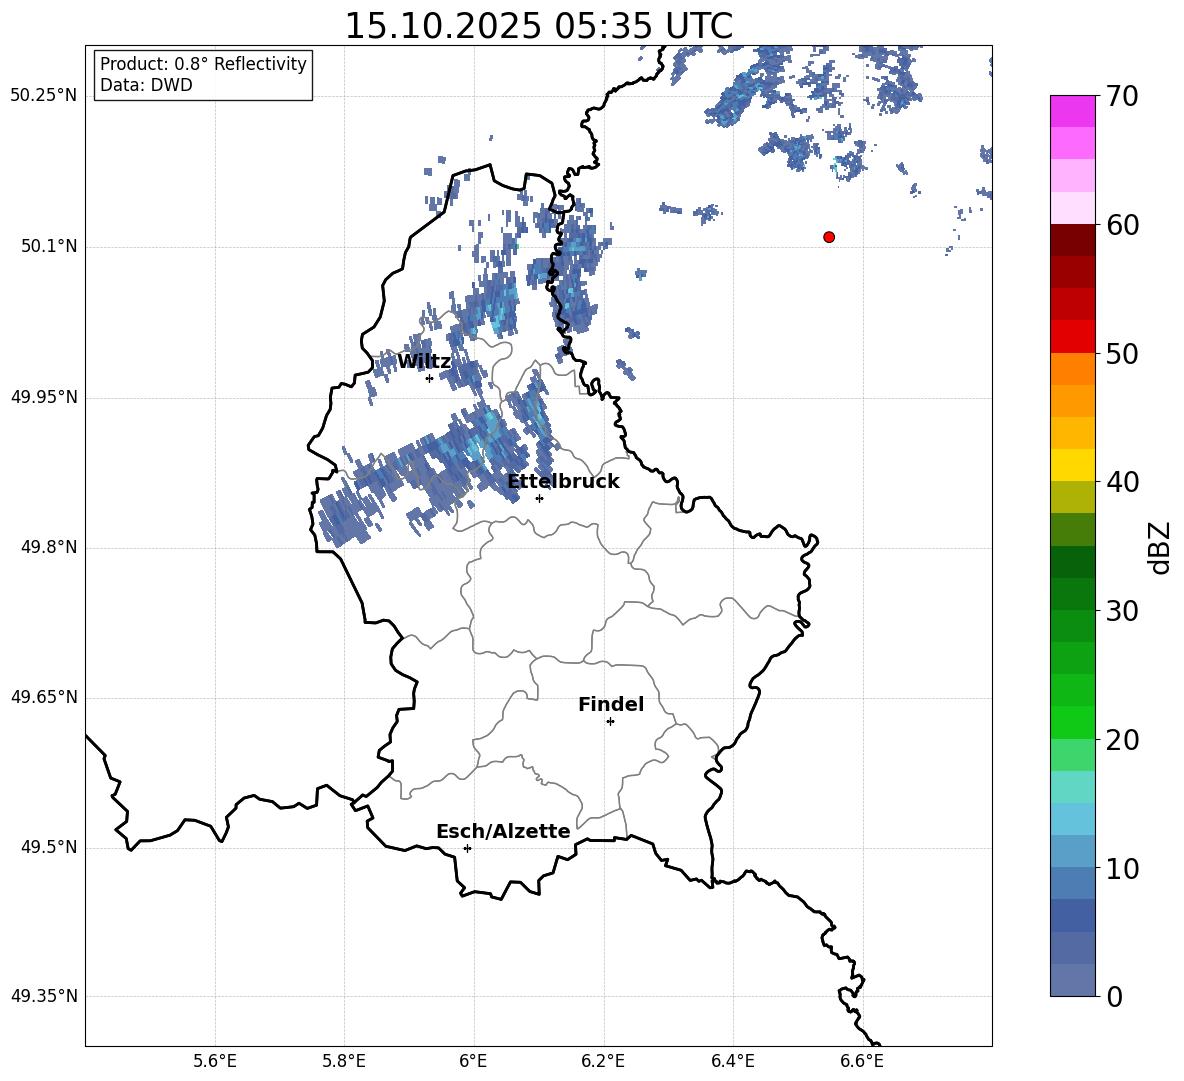Click the title 15.10.2025 05:35 UTC
The height and width of the screenshot is (1081, 1184).
538,26
